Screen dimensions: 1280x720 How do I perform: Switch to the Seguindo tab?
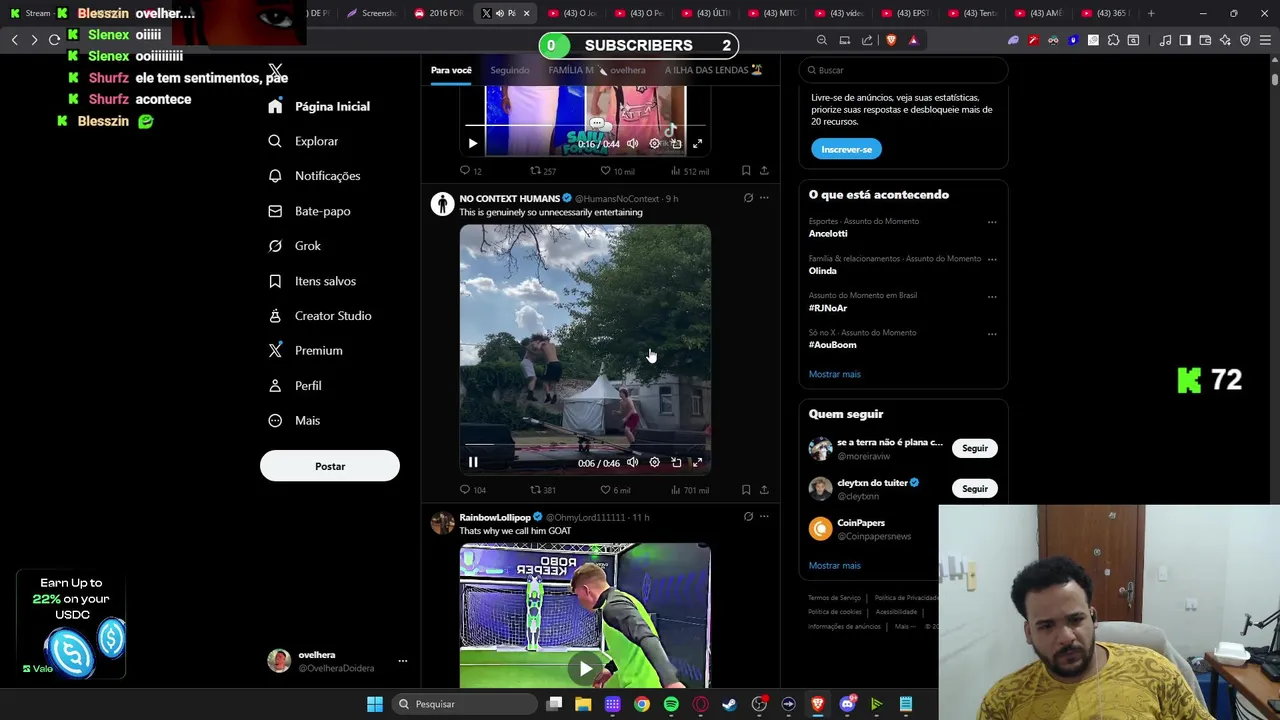[x=510, y=70]
